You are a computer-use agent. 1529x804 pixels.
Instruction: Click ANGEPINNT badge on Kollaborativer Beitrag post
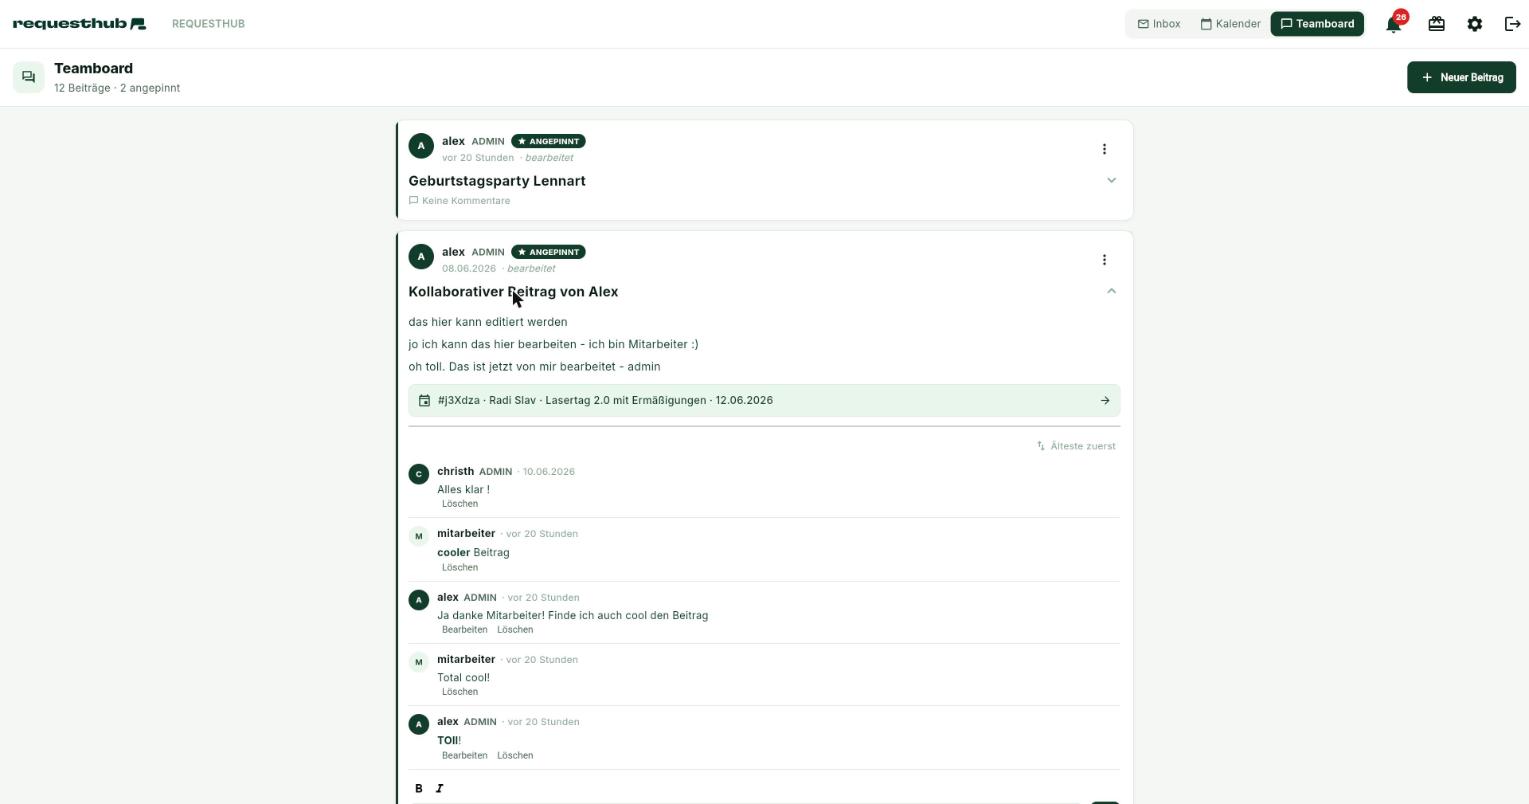coord(548,252)
